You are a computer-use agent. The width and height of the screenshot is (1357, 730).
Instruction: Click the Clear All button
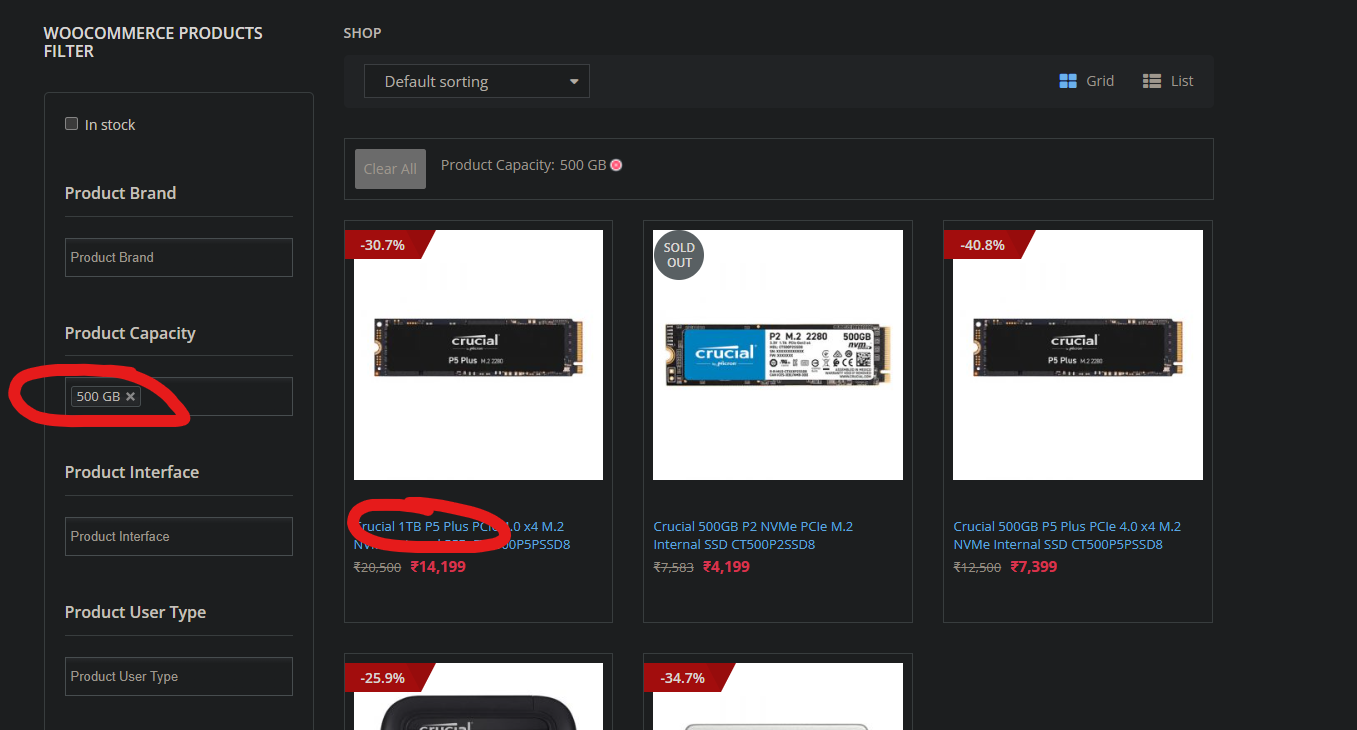[390, 169]
